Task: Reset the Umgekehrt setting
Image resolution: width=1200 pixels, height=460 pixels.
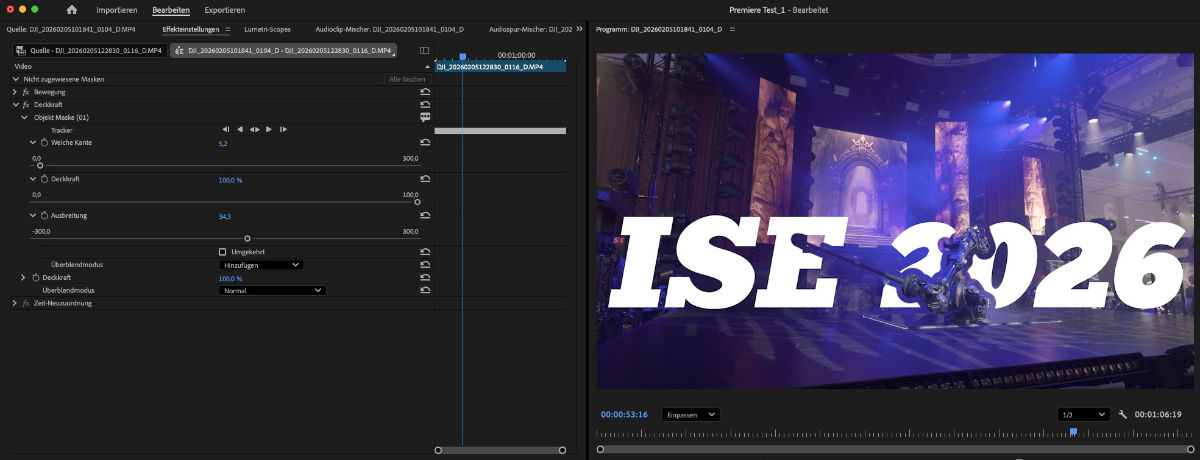Action: pyautogui.click(x=425, y=252)
